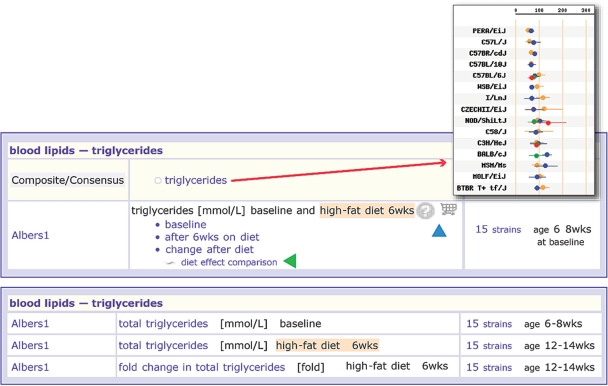Click the upper 'blood lipids — triglycerides' heading
Viewport: 608px width, 386px height.
(x=86, y=151)
